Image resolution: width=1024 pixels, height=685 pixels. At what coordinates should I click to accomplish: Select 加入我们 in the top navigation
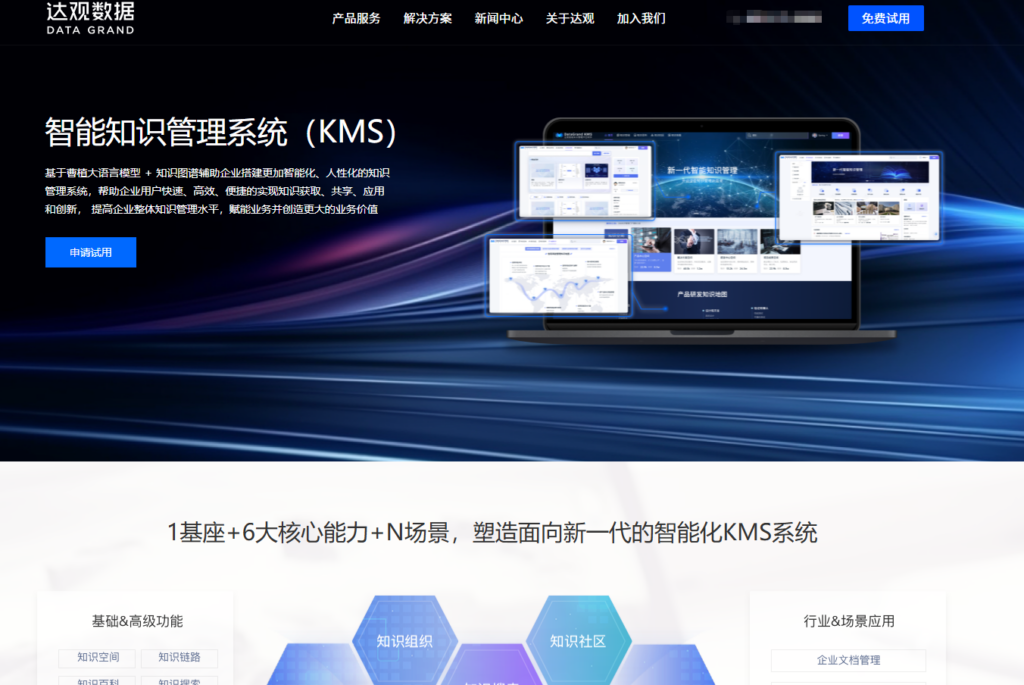click(x=640, y=17)
